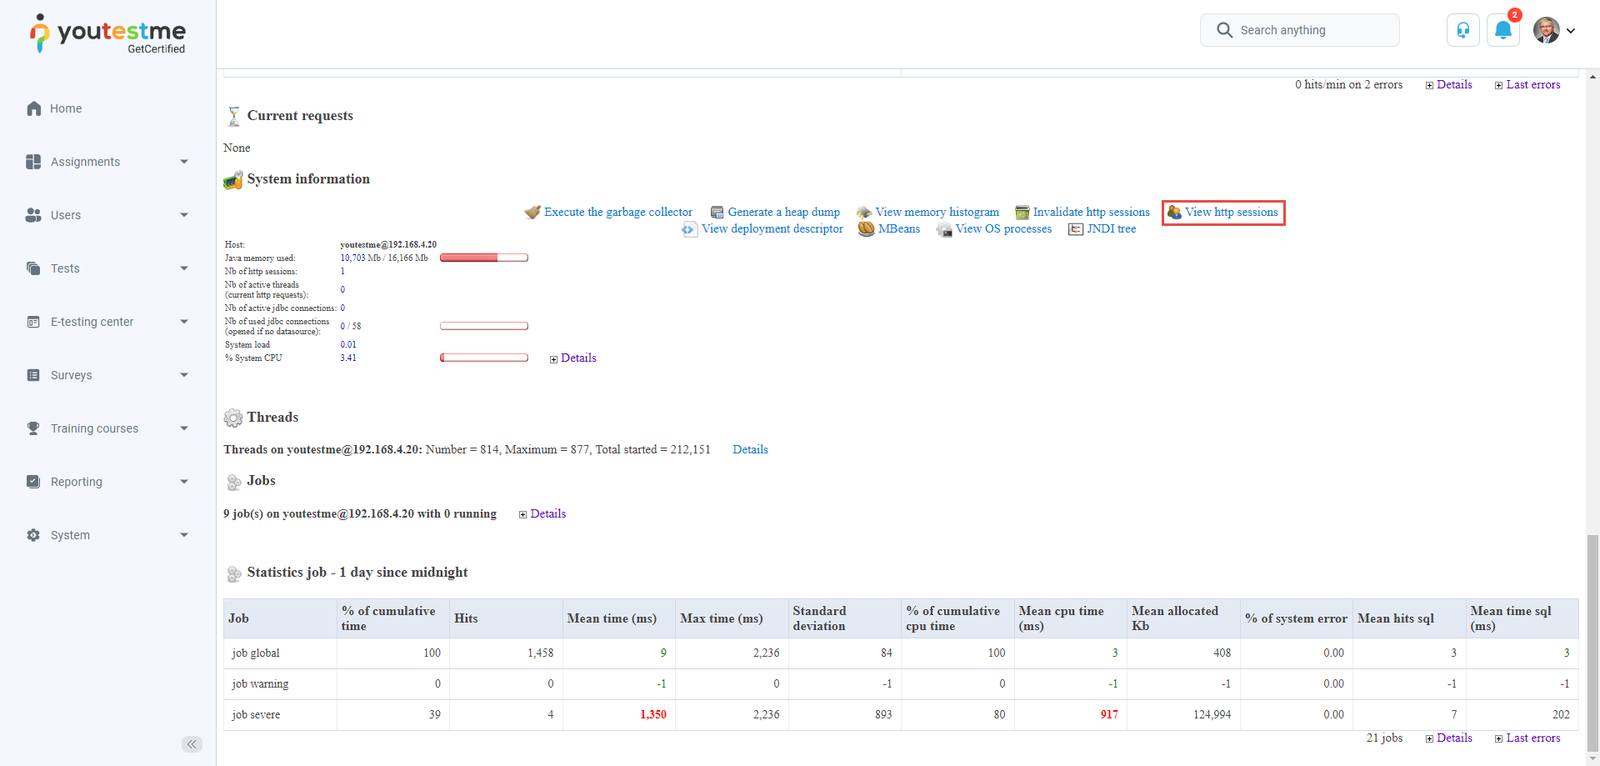Click the garbage collector broom icon

point(532,212)
